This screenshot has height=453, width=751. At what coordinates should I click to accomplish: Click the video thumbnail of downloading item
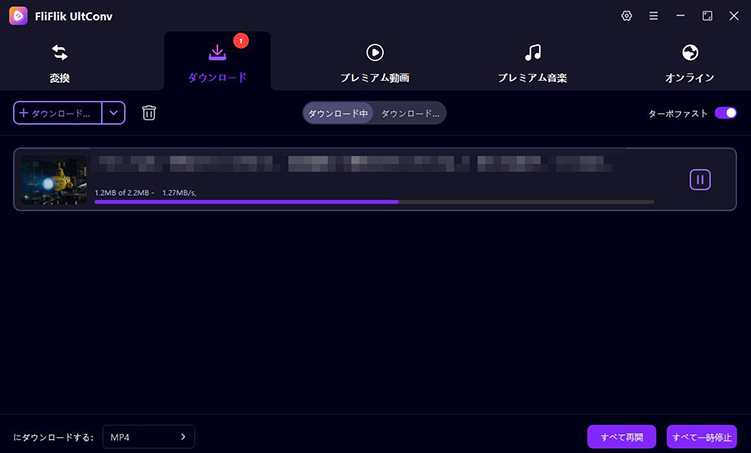pos(54,180)
